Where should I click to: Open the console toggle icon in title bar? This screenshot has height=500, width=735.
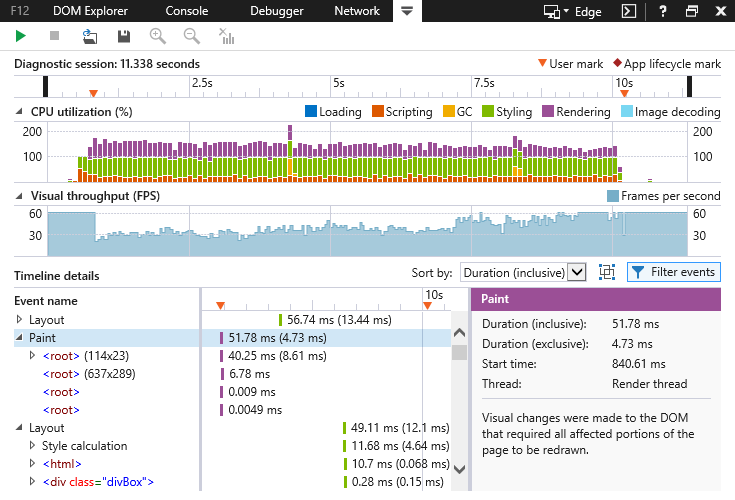(627, 11)
